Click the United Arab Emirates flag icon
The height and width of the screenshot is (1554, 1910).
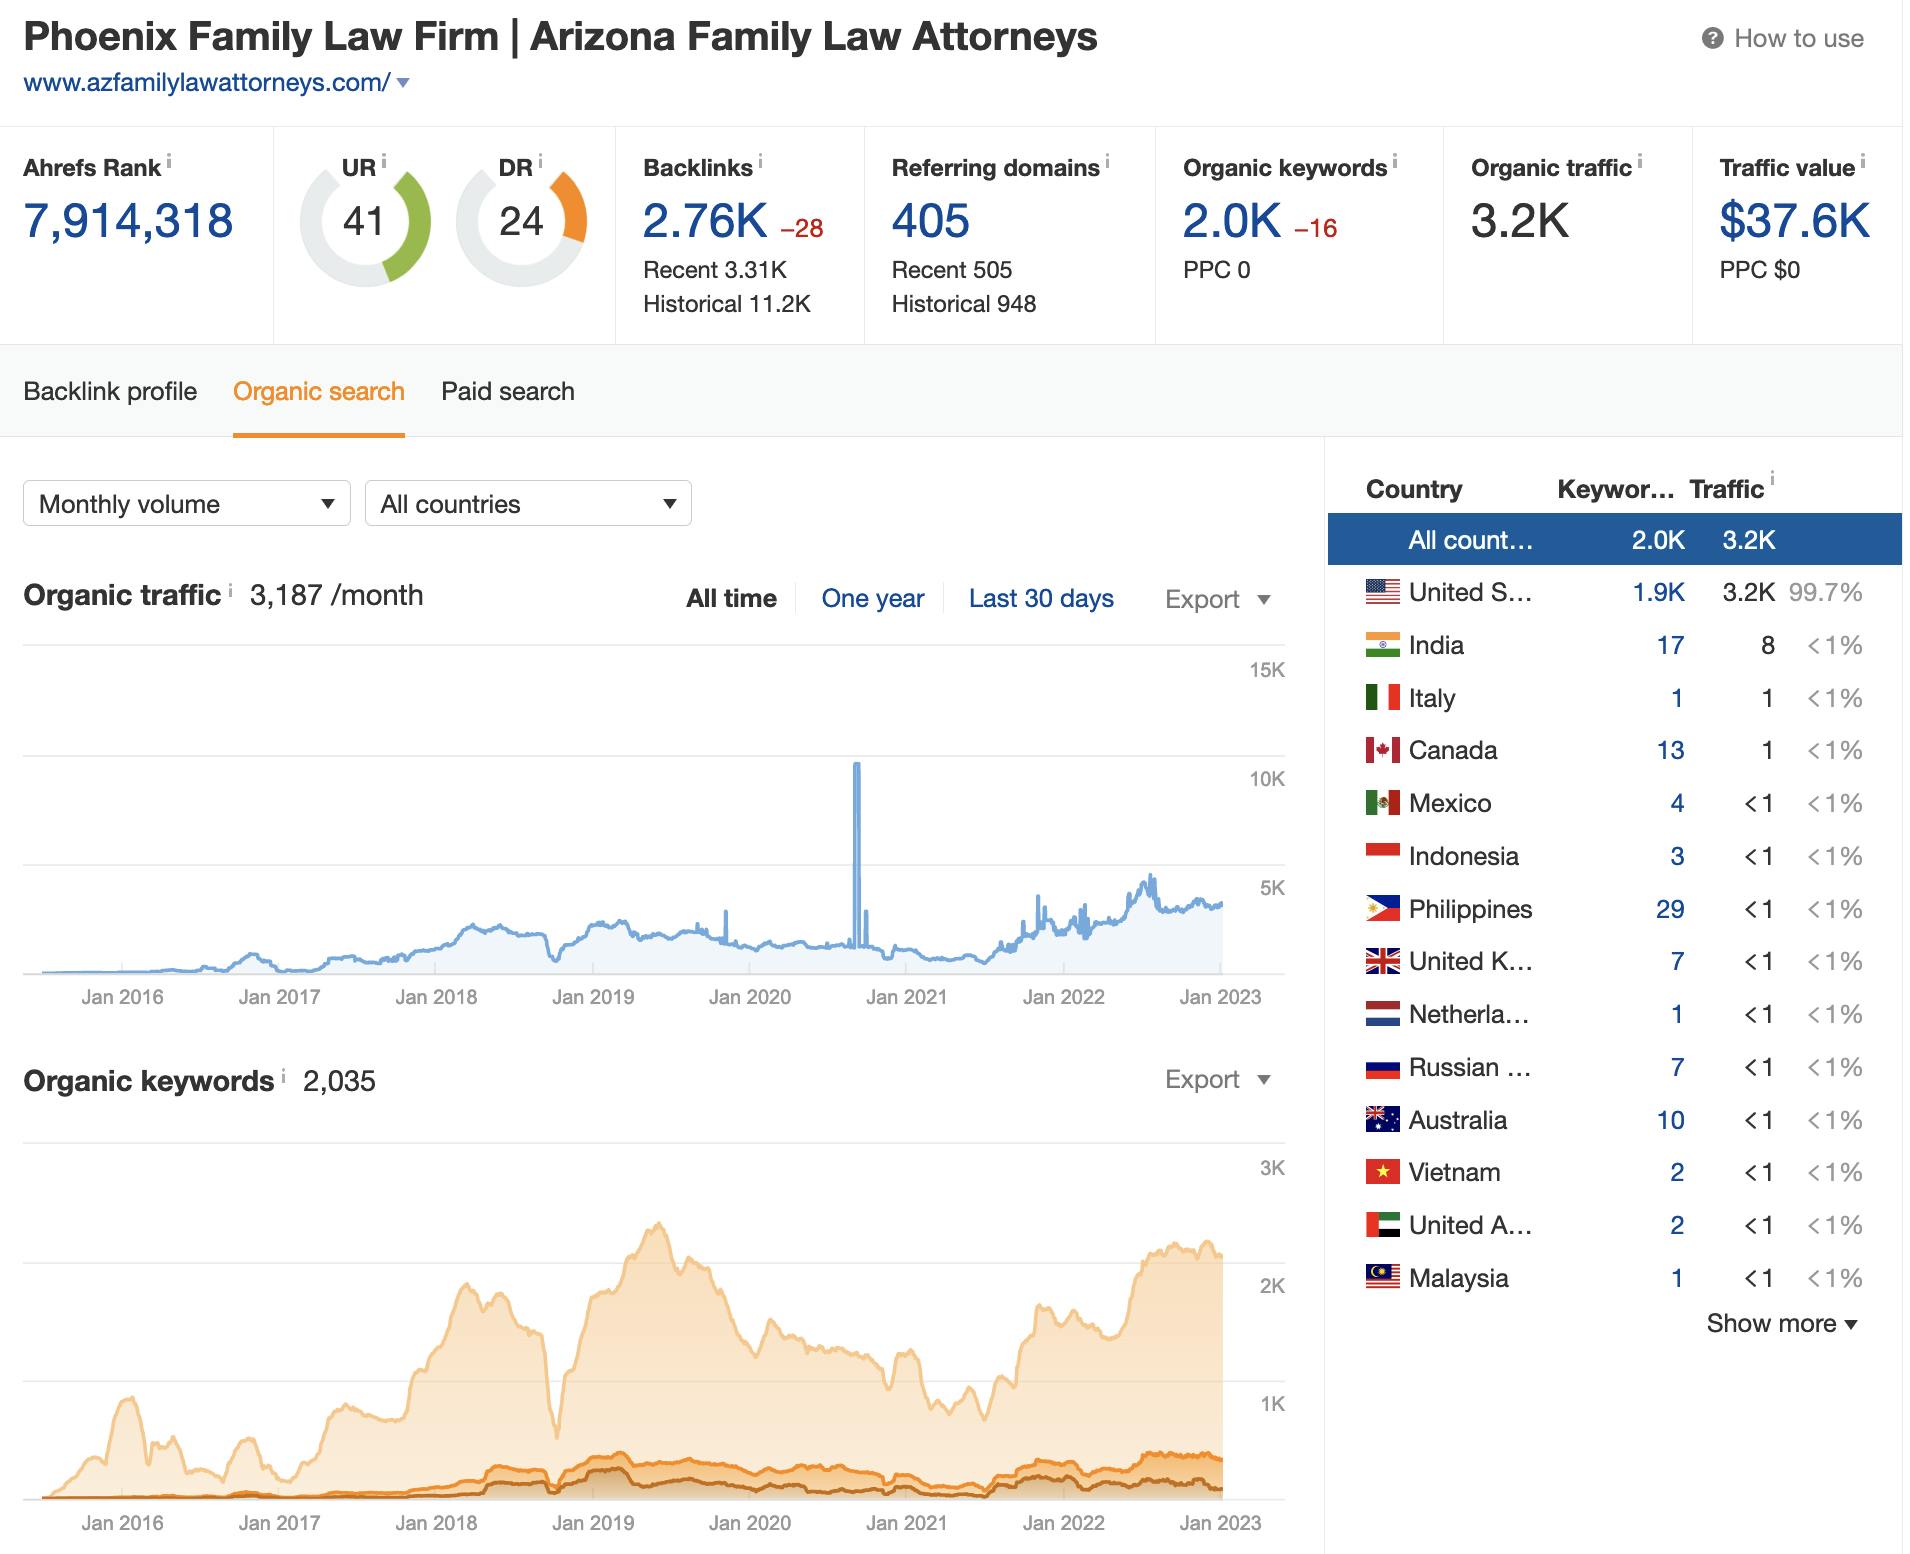click(1382, 1225)
